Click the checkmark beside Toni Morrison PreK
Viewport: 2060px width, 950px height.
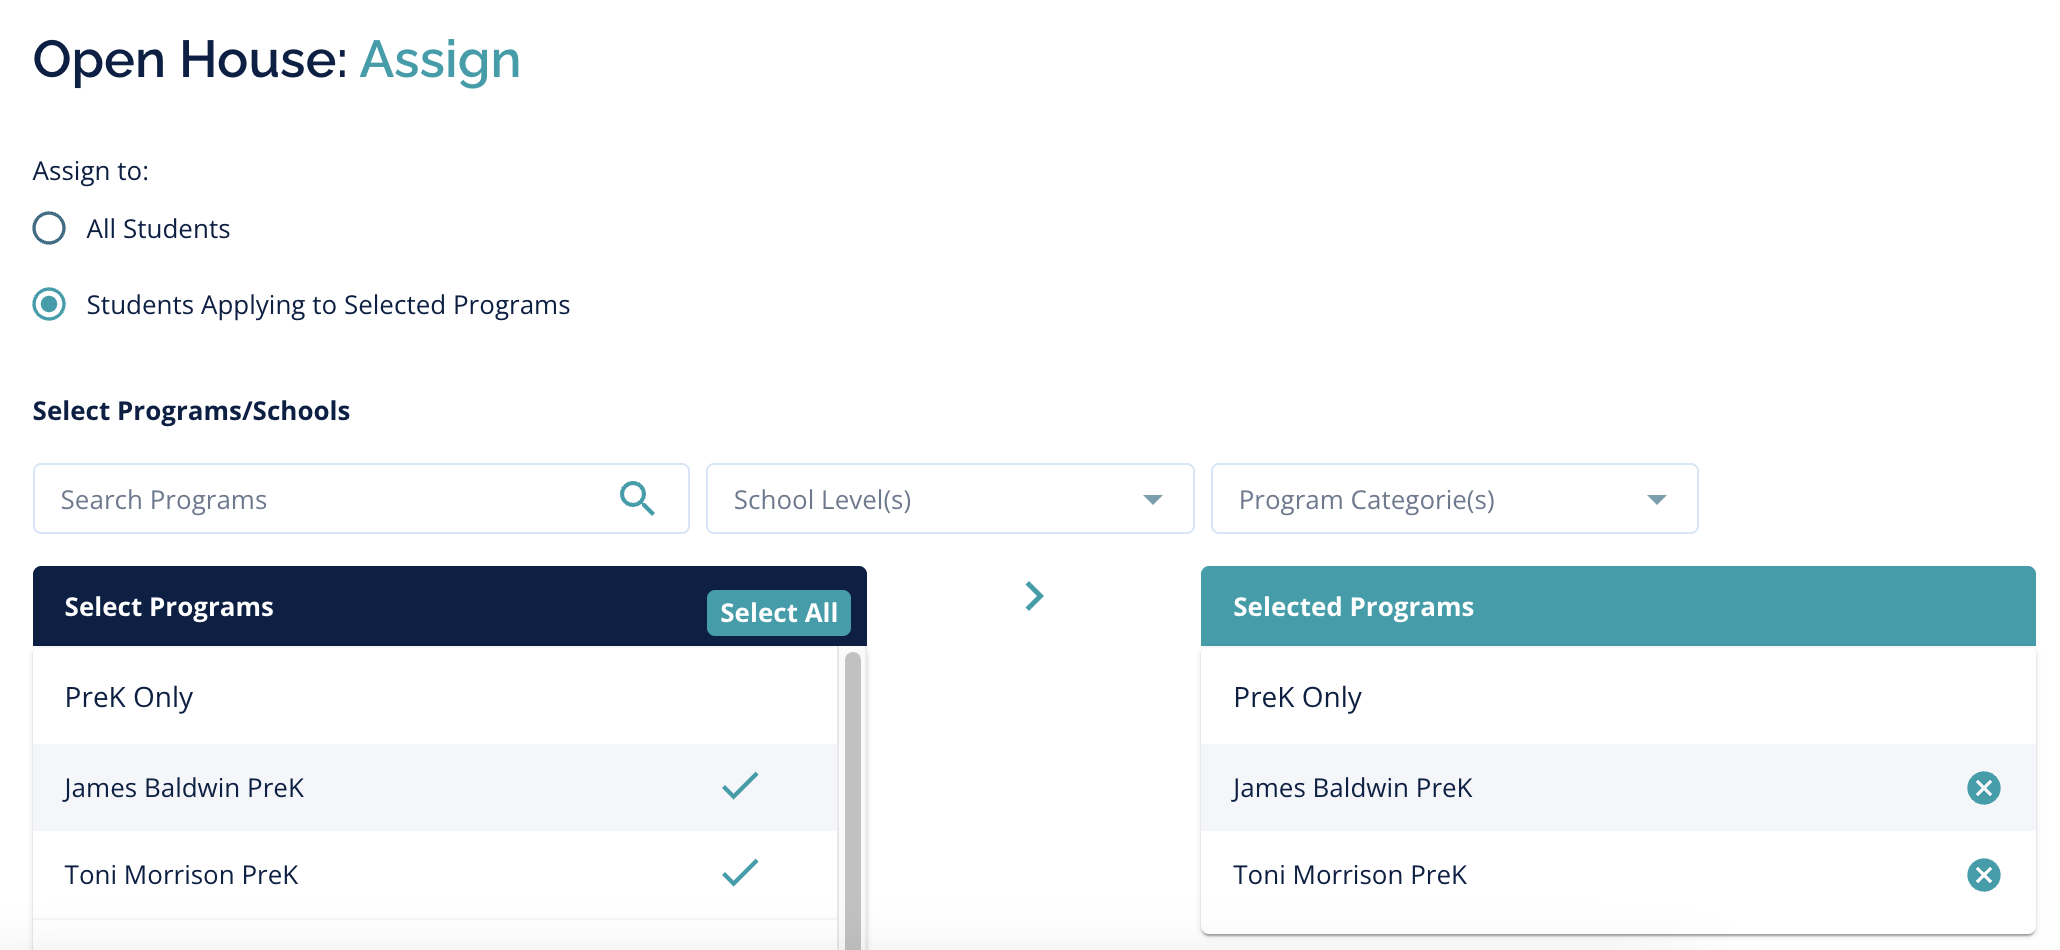coord(740,874)
